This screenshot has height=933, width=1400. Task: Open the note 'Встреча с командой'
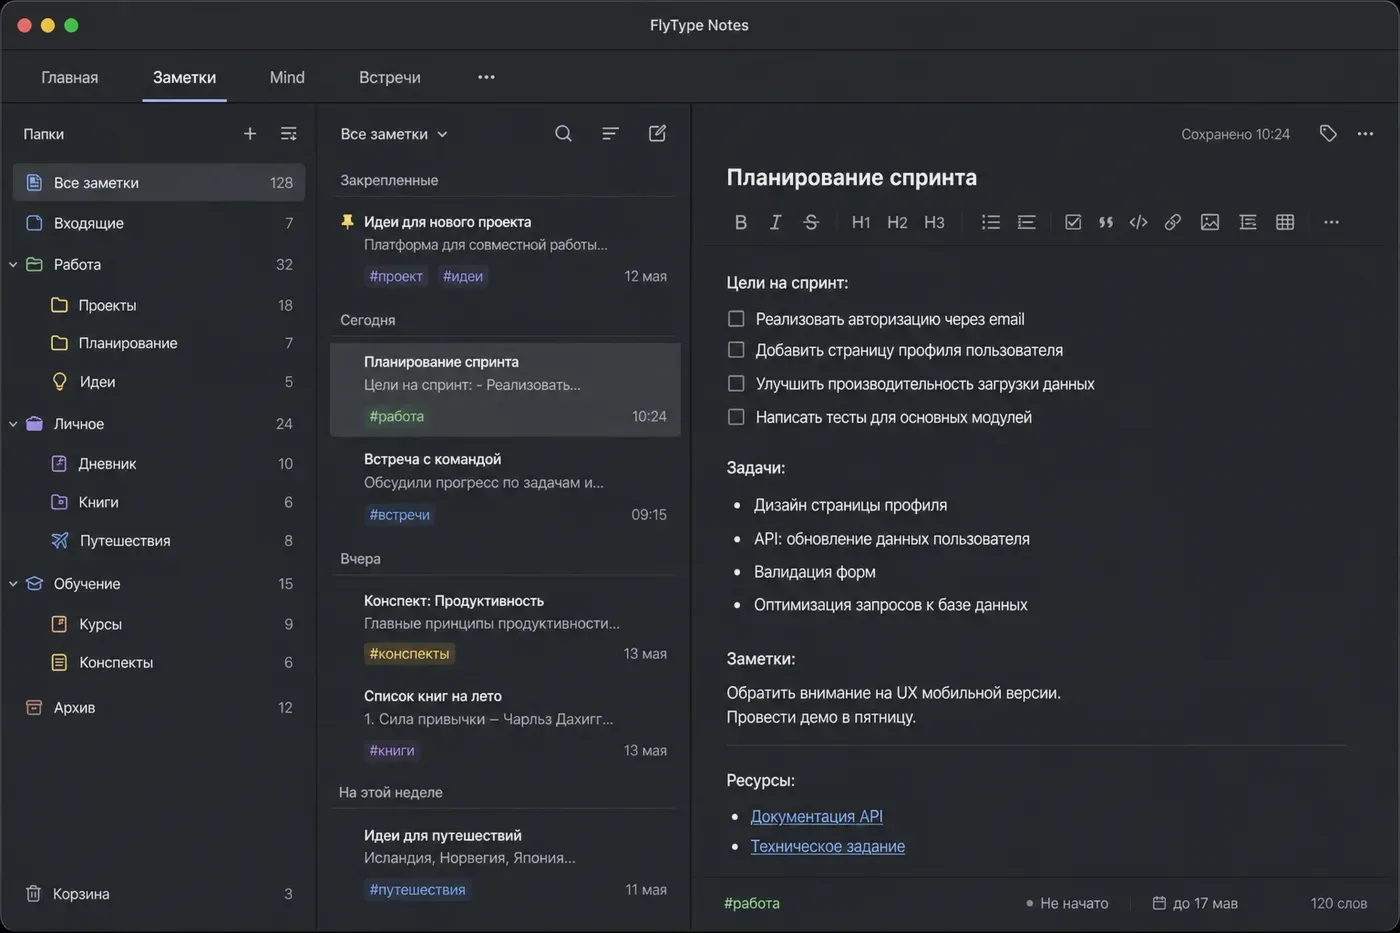(x=505, y=486)
